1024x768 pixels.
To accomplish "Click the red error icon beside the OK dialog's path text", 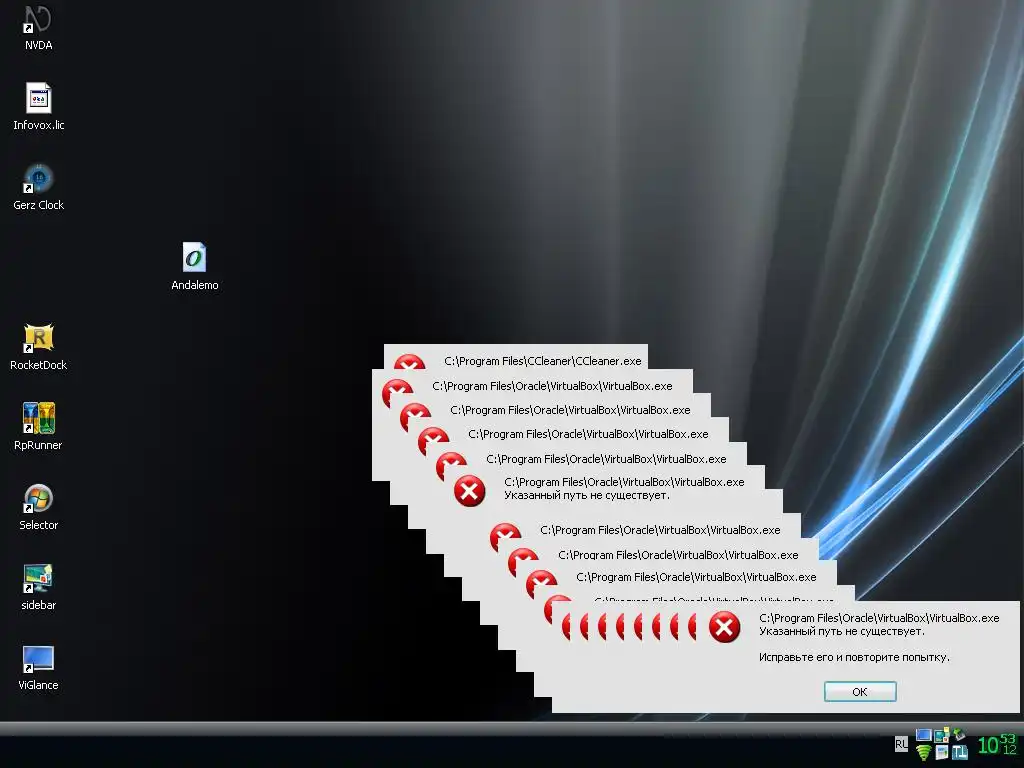I will pos(724,627).
